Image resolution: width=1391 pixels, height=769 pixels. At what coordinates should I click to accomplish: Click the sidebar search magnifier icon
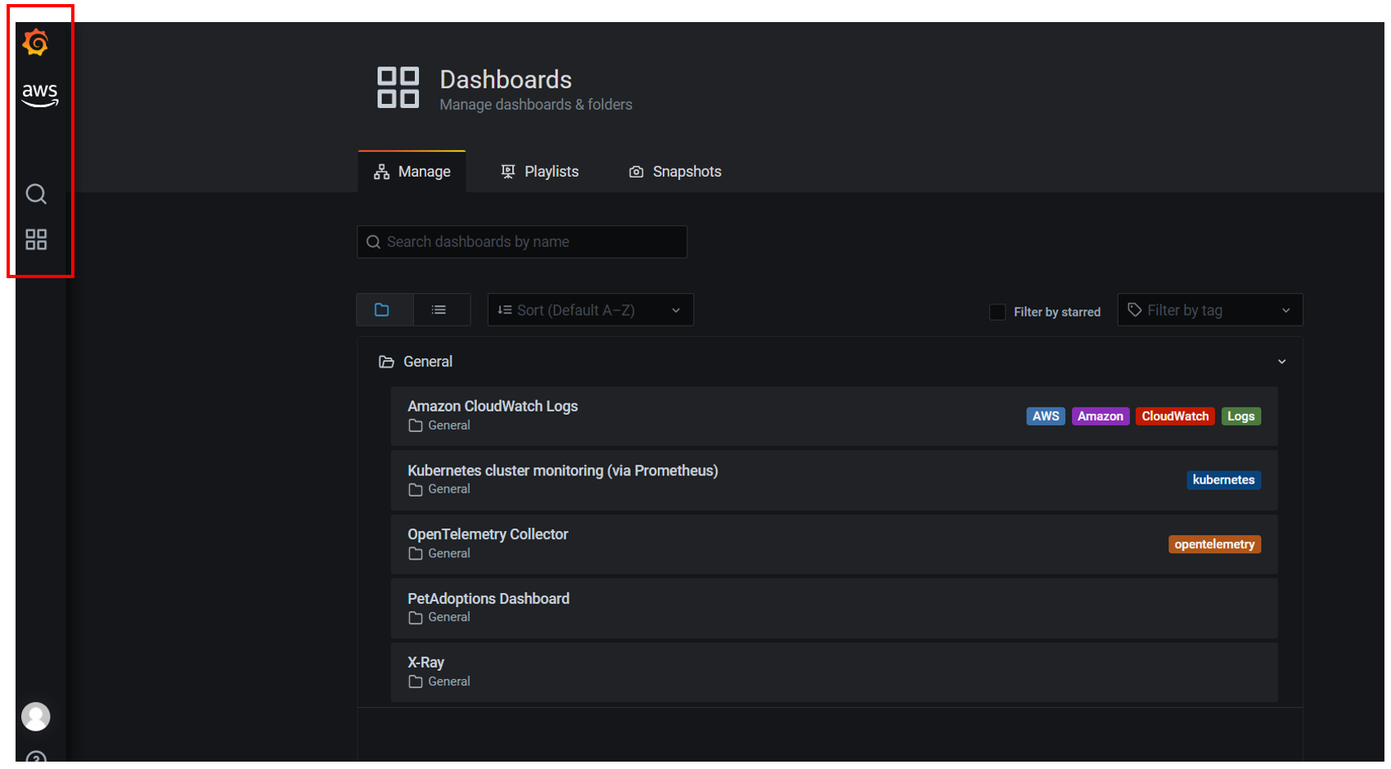point(36,194)
